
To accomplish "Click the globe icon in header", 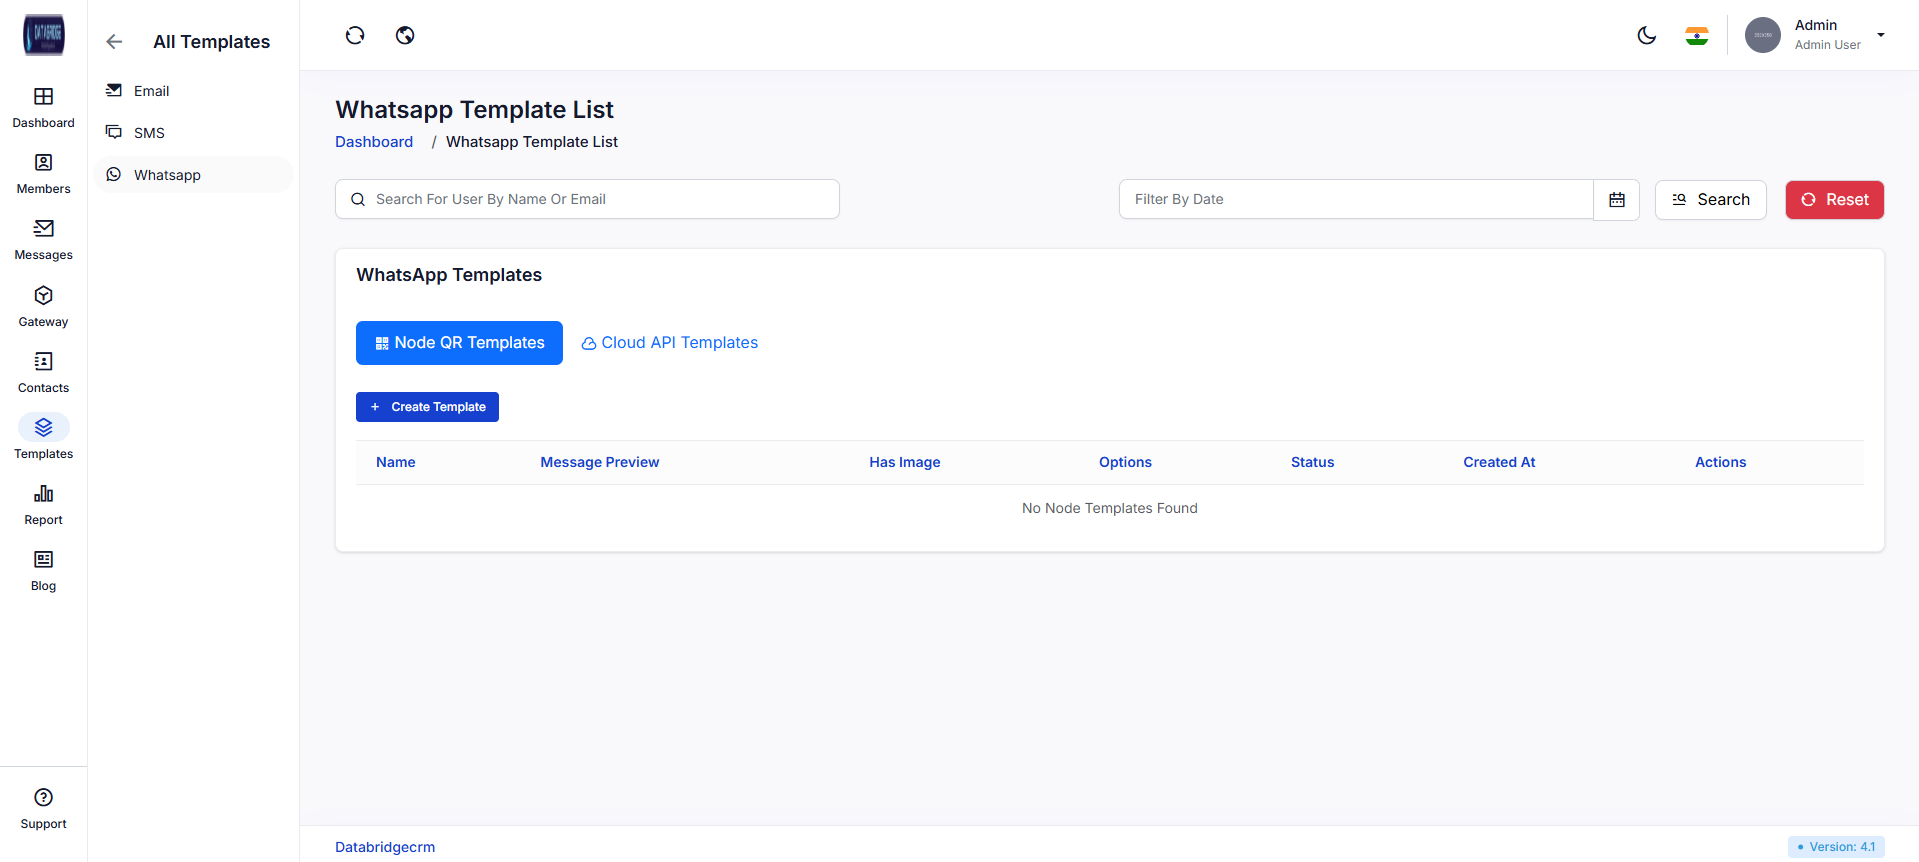I will click(405, 36).
